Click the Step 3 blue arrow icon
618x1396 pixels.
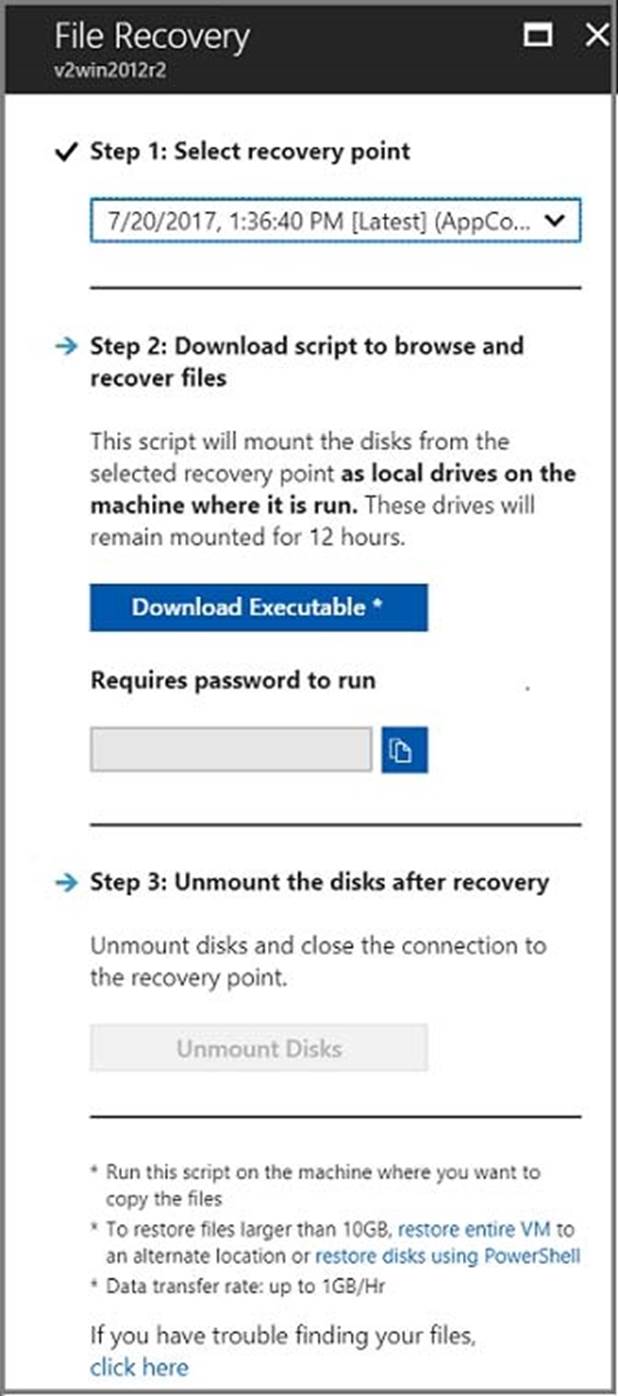(67, 882)
